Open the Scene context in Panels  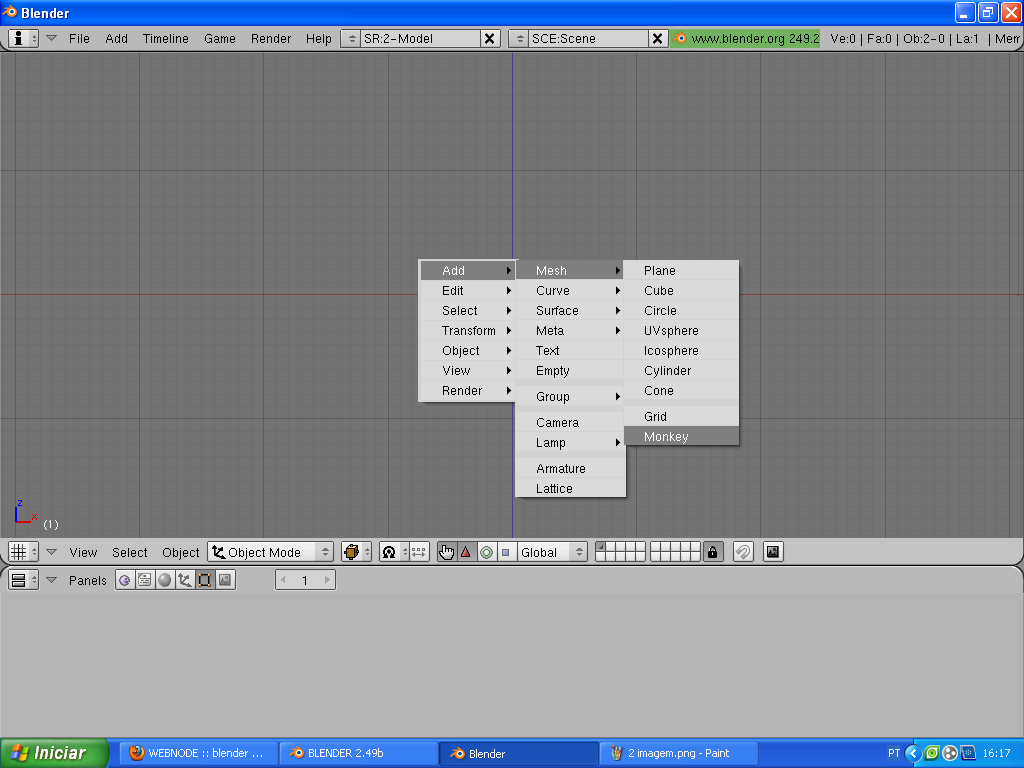[x=224, y=580]
